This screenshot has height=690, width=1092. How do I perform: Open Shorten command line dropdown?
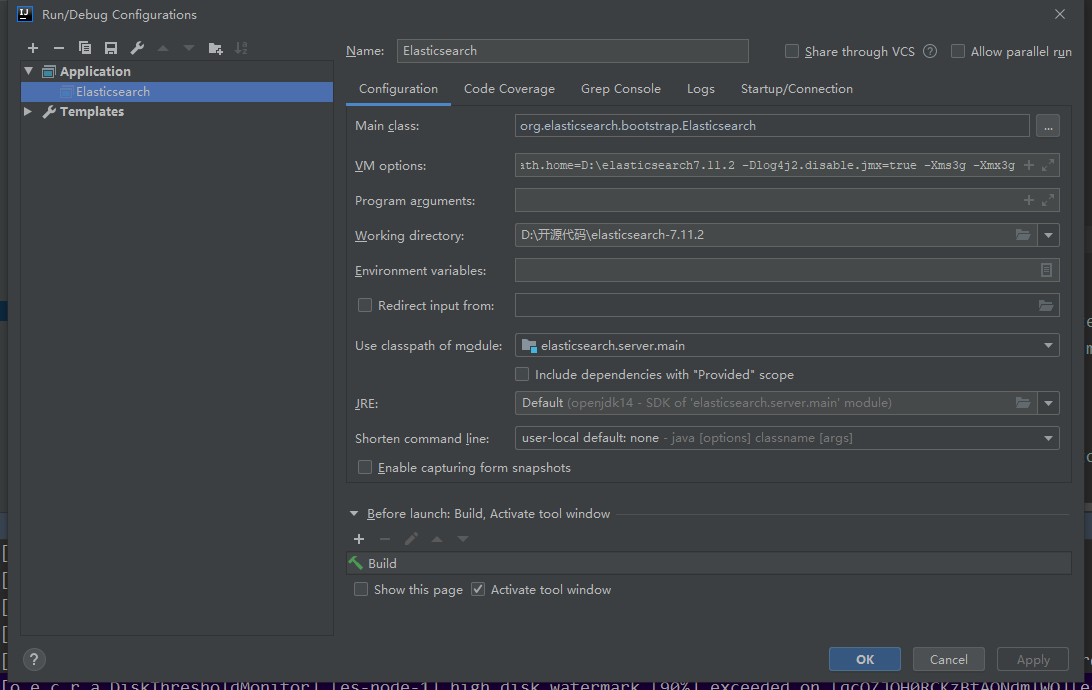click(x=1048, y=438)
